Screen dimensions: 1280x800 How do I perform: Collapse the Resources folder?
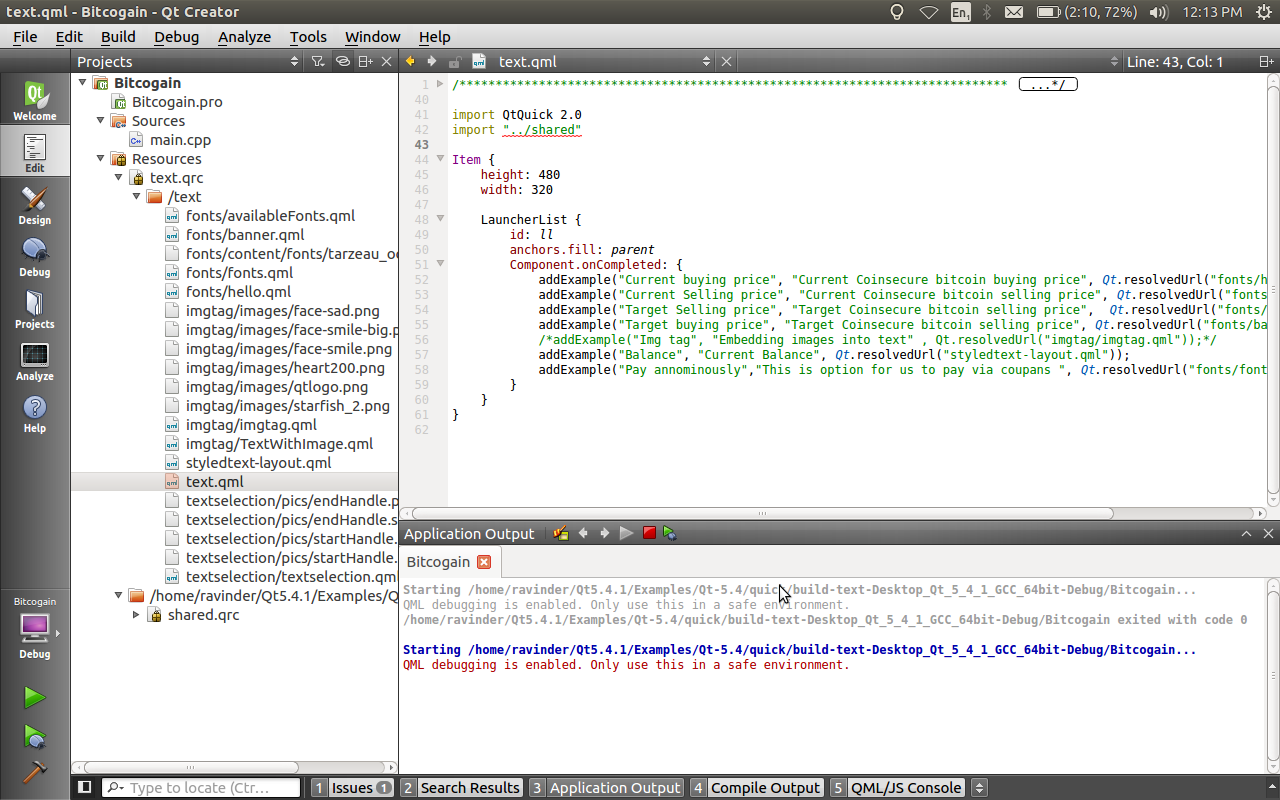pos(100,159)
